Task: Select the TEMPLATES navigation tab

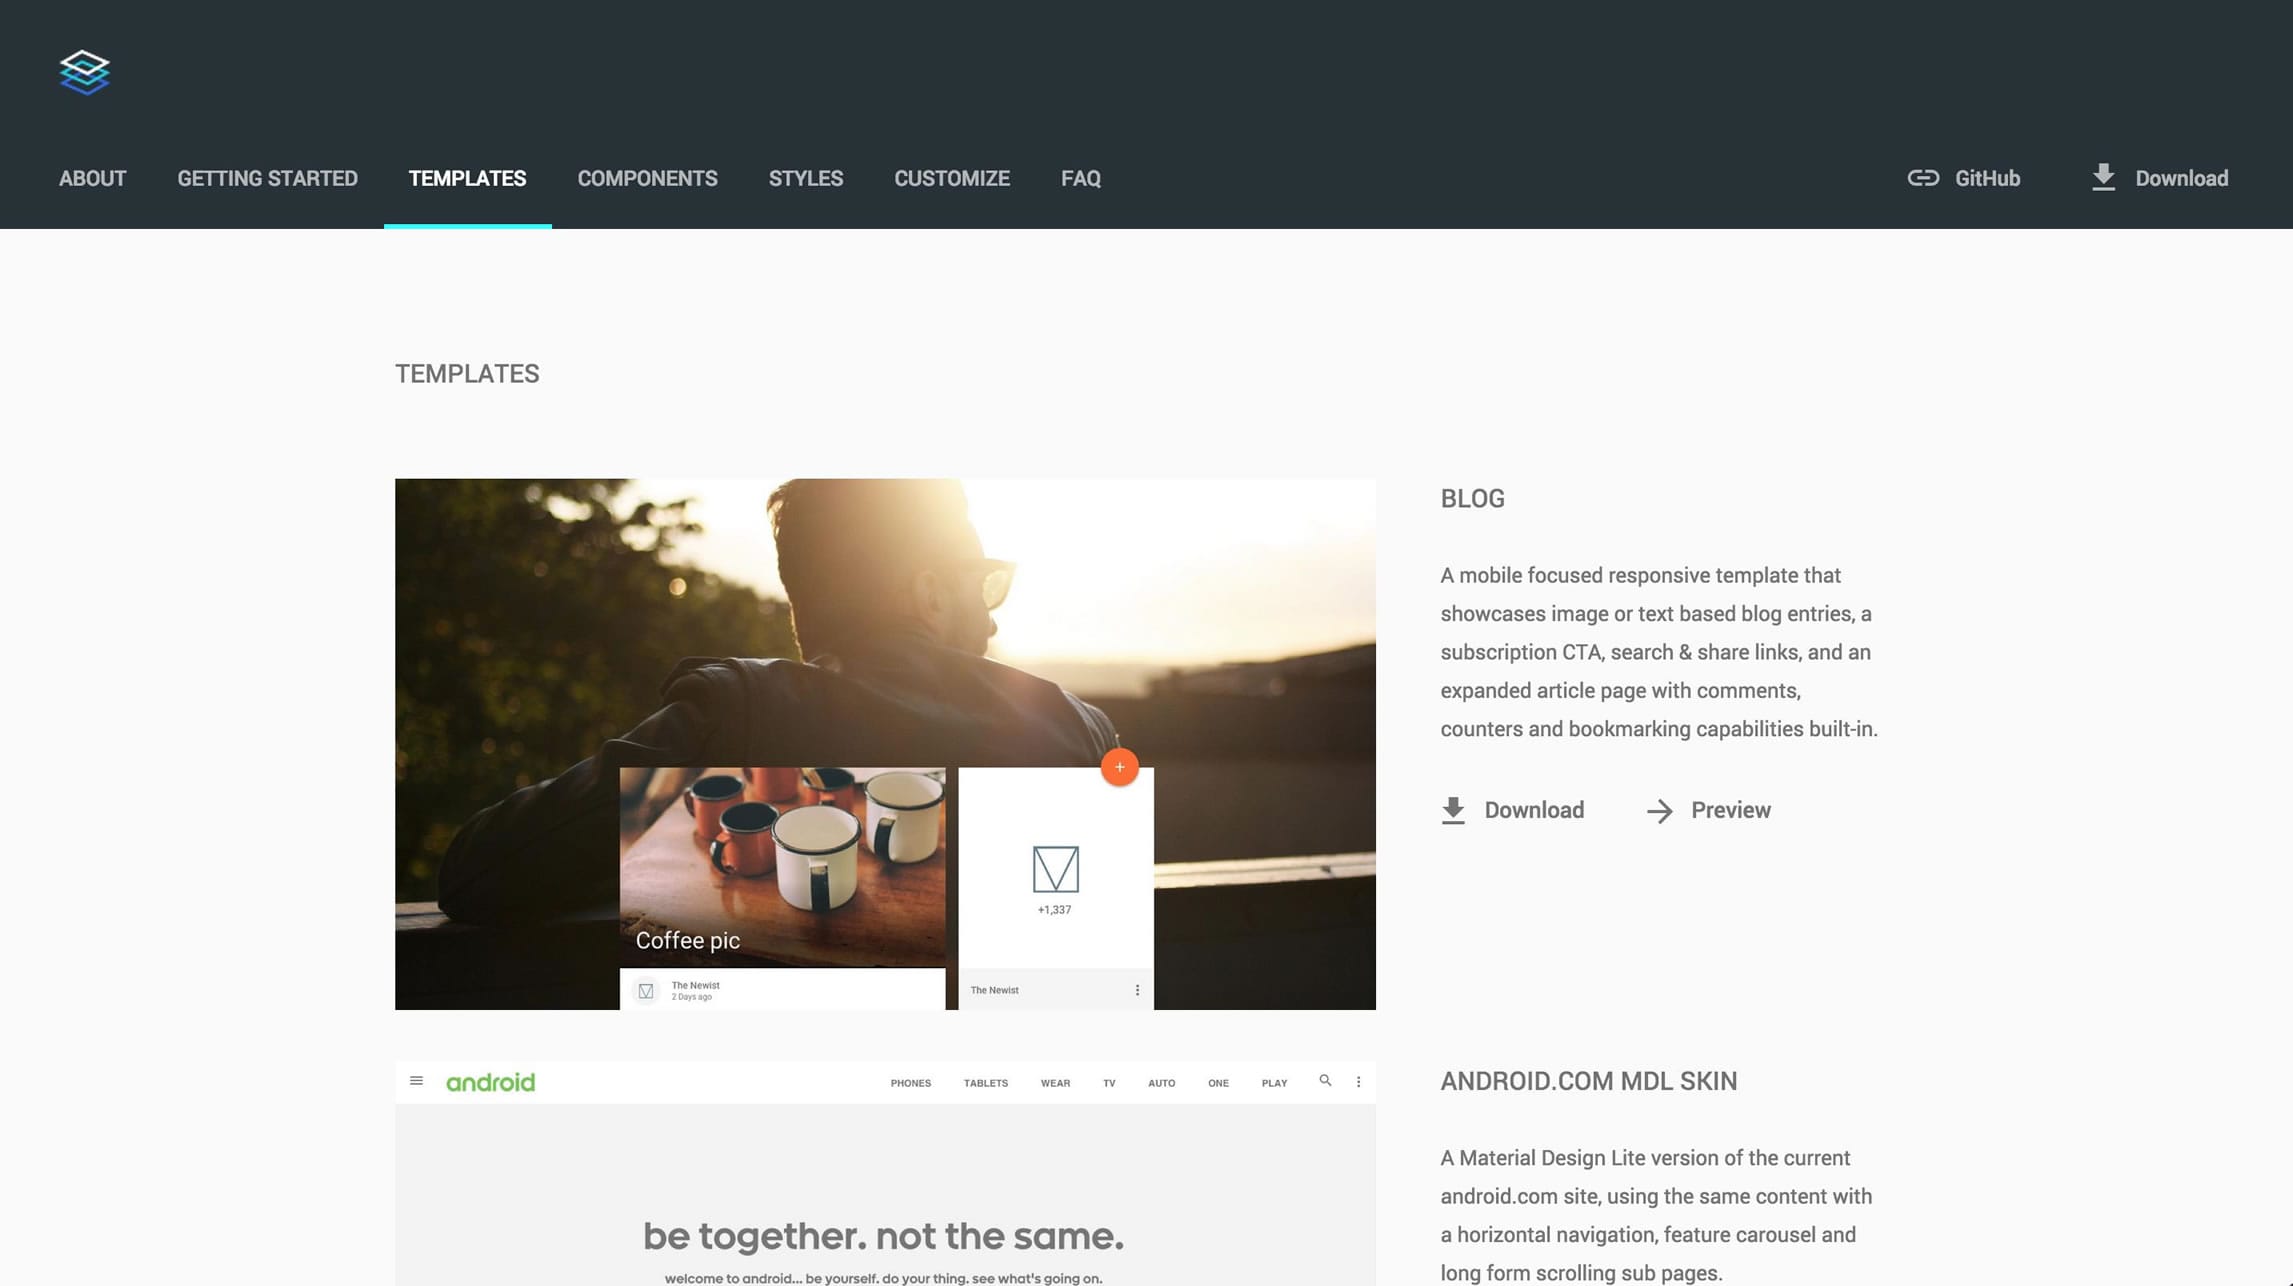Action: (466, 176)
